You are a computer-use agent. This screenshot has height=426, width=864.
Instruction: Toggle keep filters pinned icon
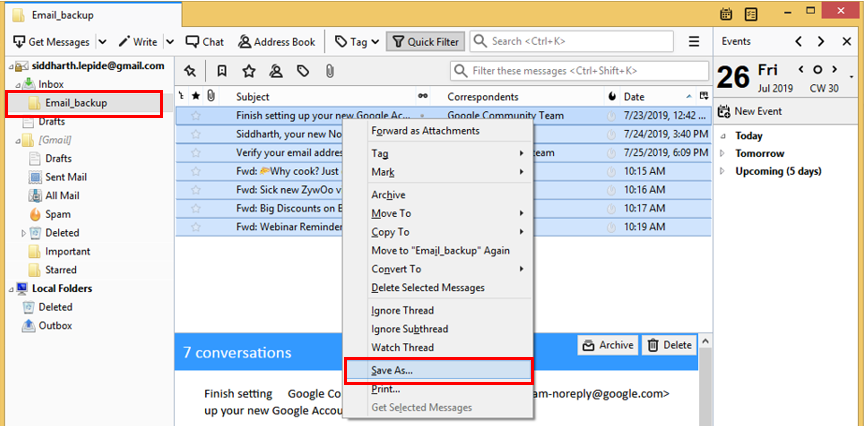coord(190,71)
